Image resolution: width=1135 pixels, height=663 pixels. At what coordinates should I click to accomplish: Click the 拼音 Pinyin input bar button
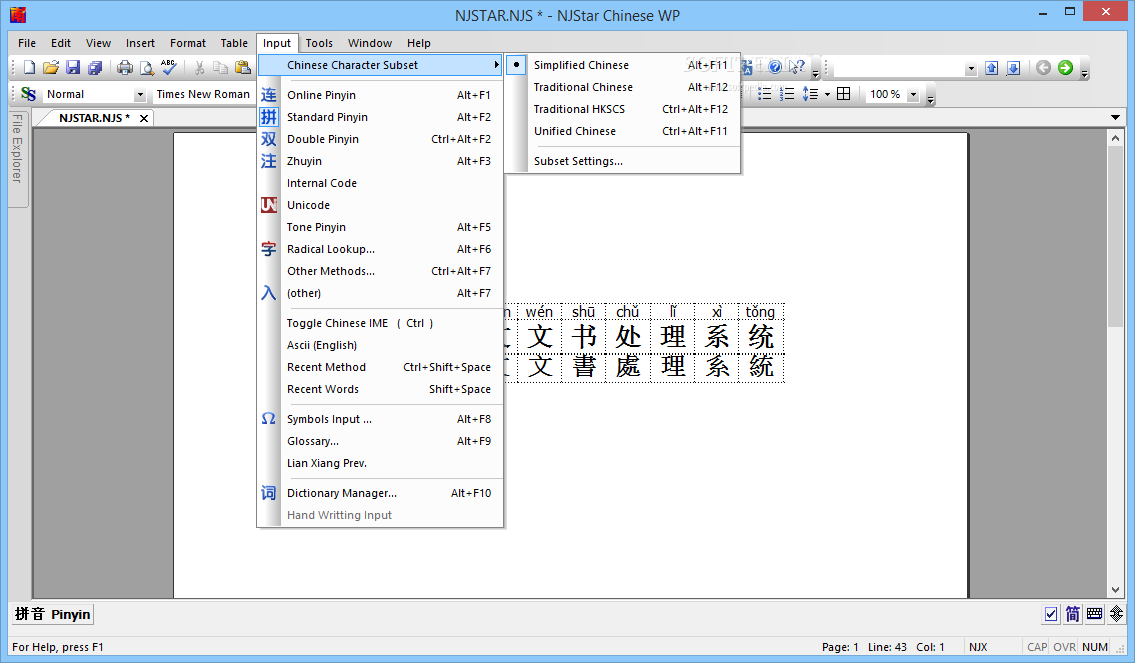53,614
